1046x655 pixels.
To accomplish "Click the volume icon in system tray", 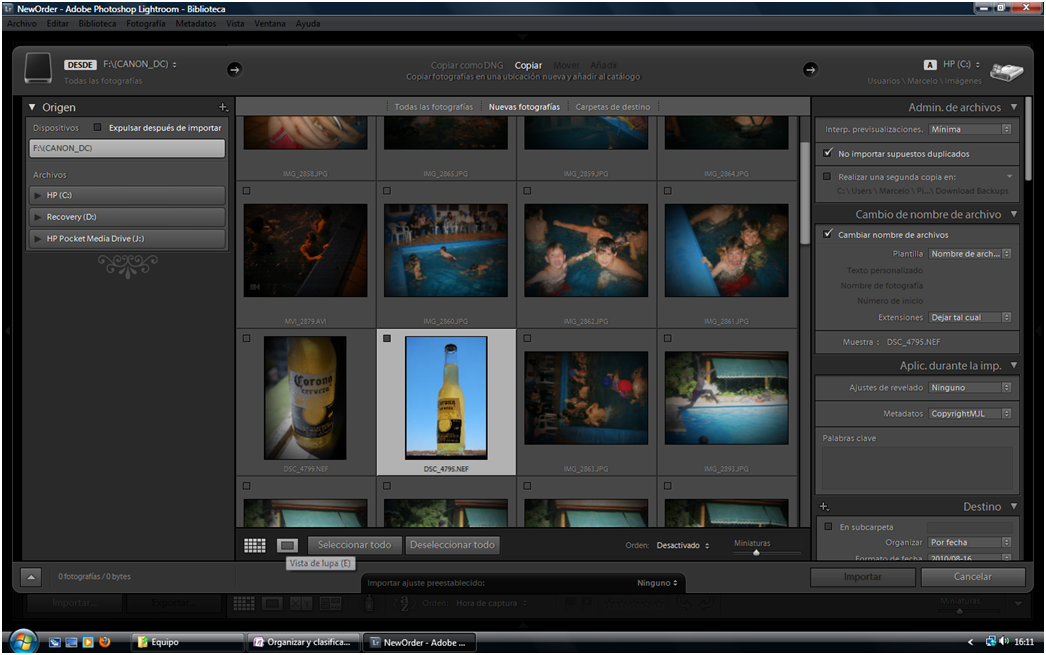I will pyautogui.click(x=1004, y=642).
